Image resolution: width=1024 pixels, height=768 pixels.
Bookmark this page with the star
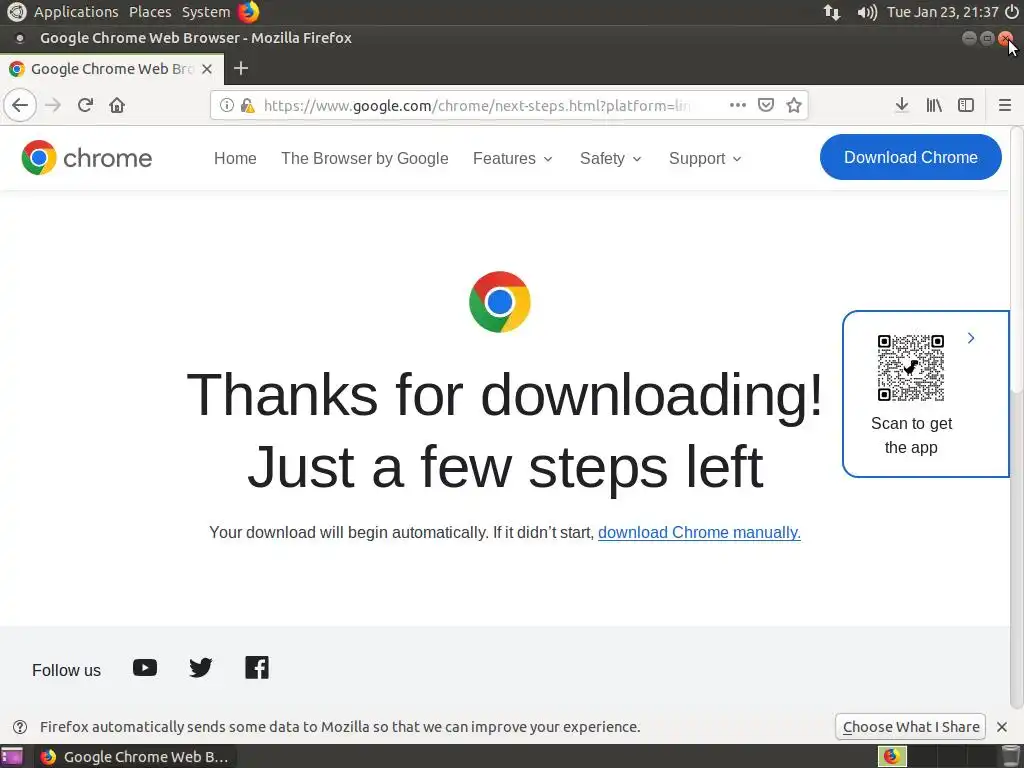pyautogui.click(x=793, y=105)
